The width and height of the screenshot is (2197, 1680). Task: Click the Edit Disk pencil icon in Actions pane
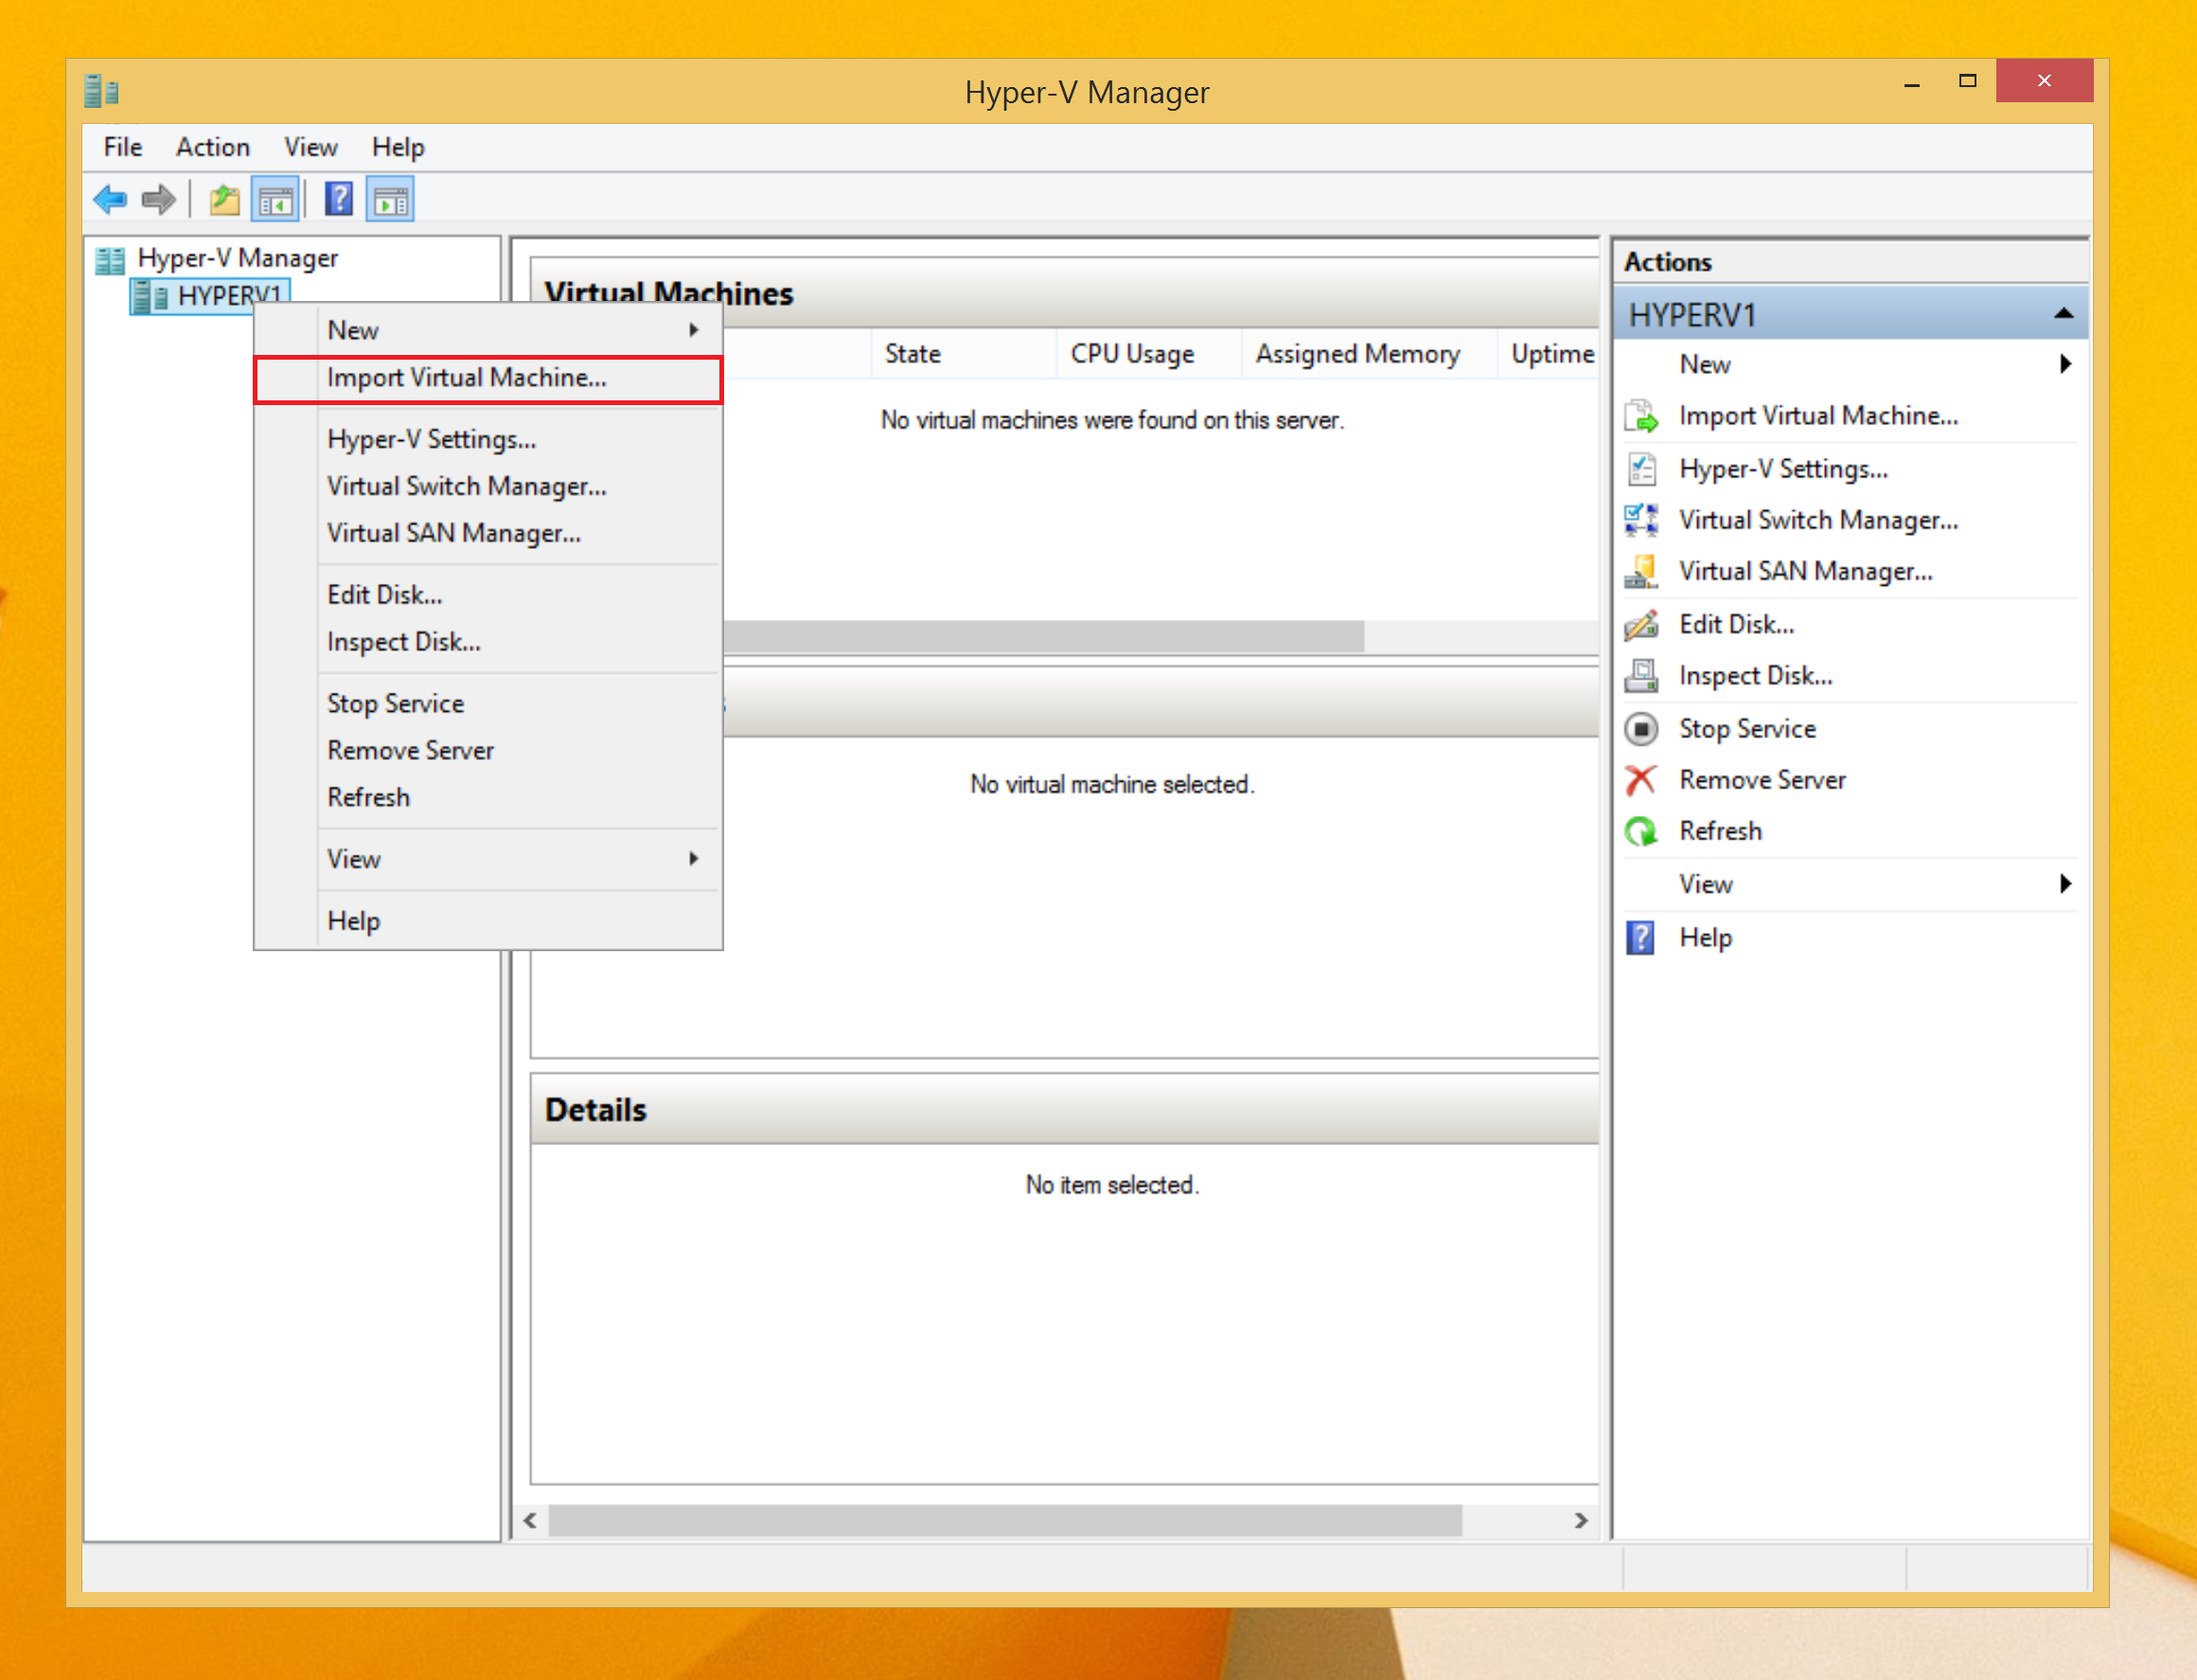1641,624
